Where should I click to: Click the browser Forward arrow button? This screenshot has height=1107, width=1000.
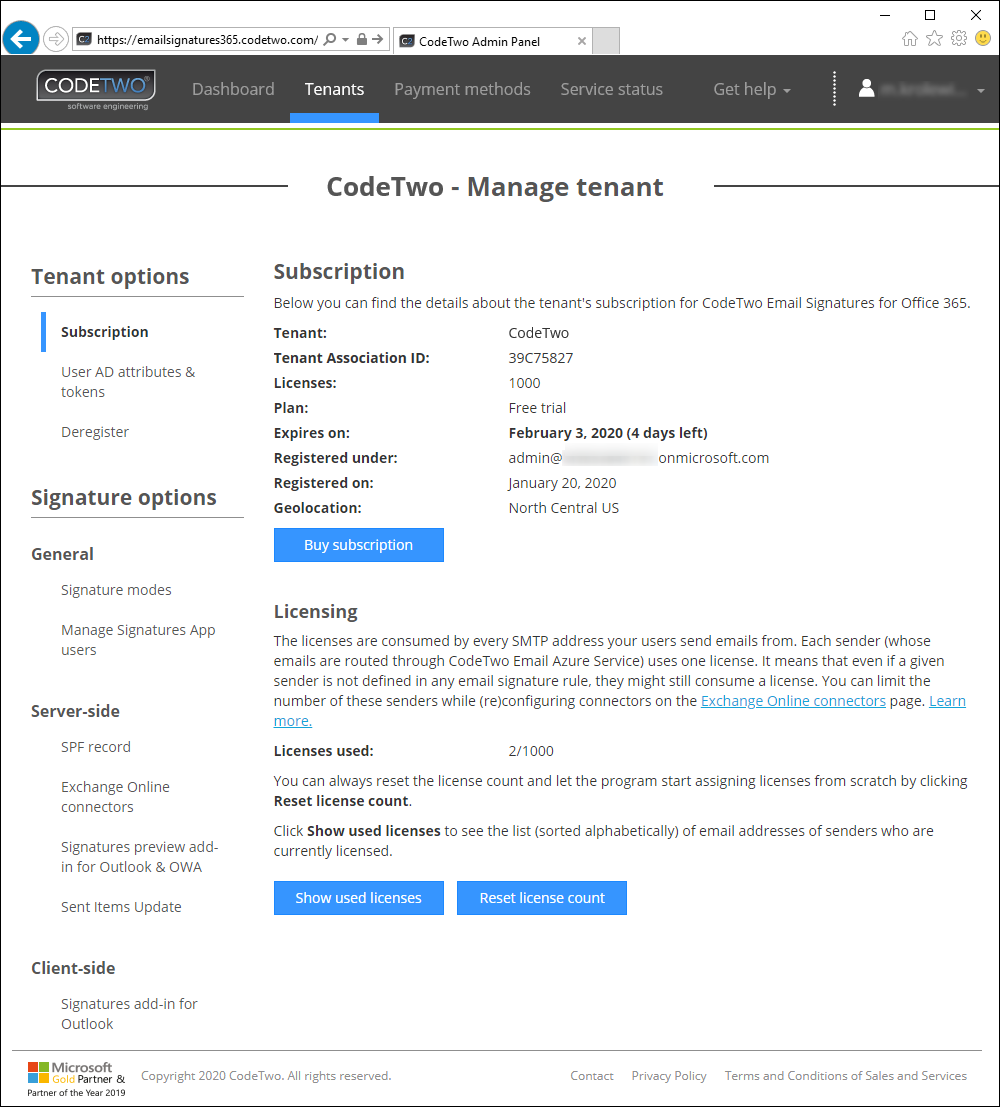56,40
